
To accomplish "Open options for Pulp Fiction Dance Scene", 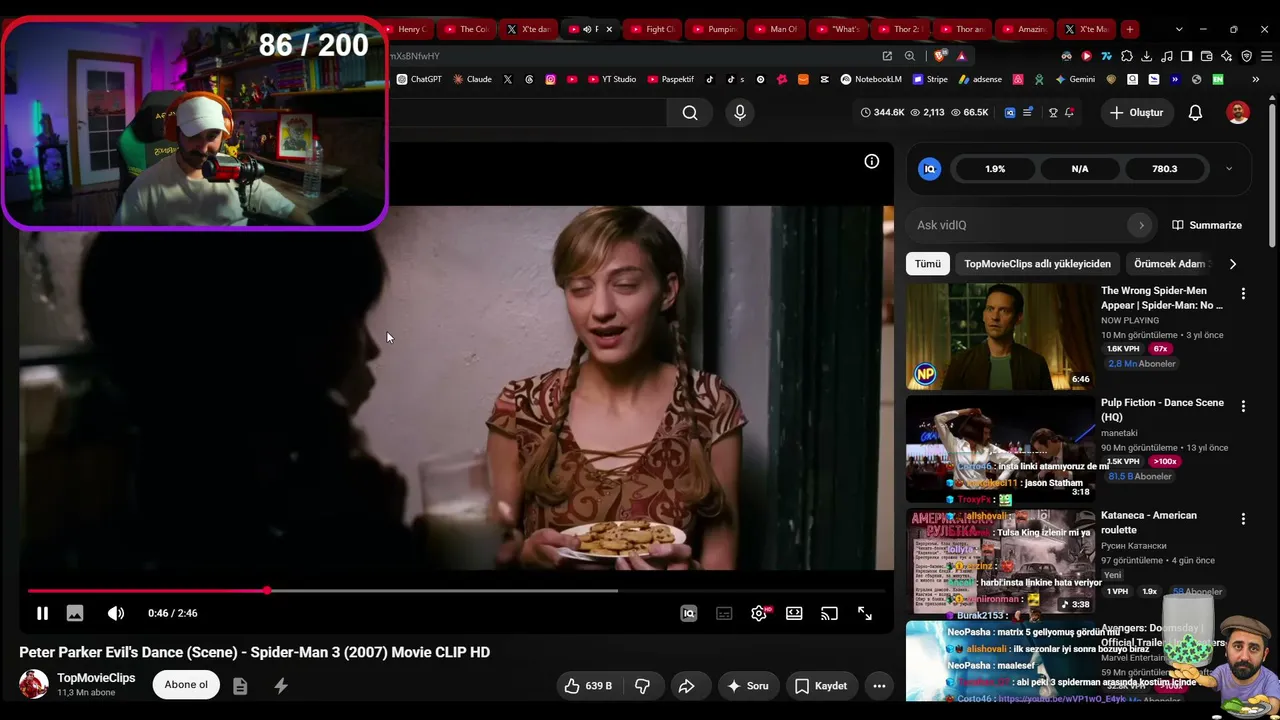I will pyautogui.click(x=1243, y=407).
